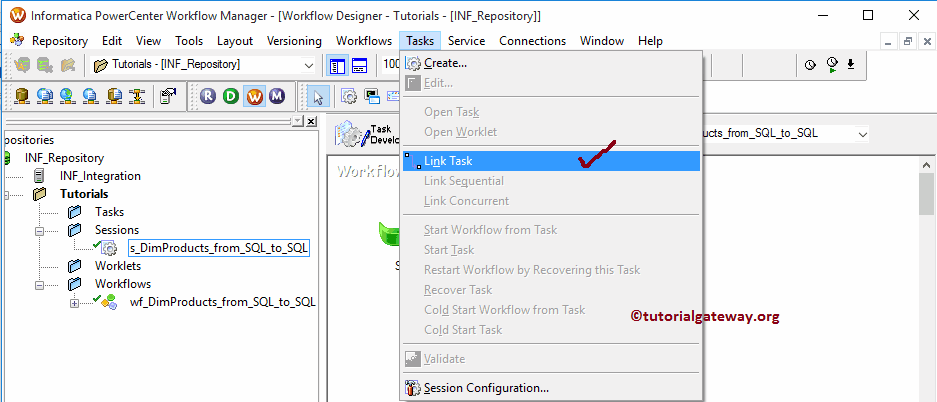Select the Tasks folder node
This screenshot has height=402, width=937.
109,212
